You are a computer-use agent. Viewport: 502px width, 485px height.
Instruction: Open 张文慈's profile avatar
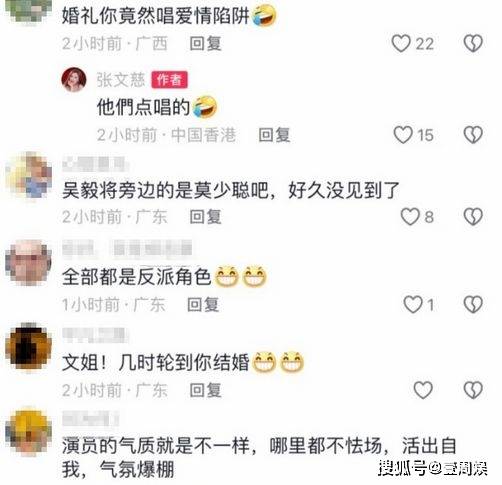pyautogui.click(x=74, y=79)
